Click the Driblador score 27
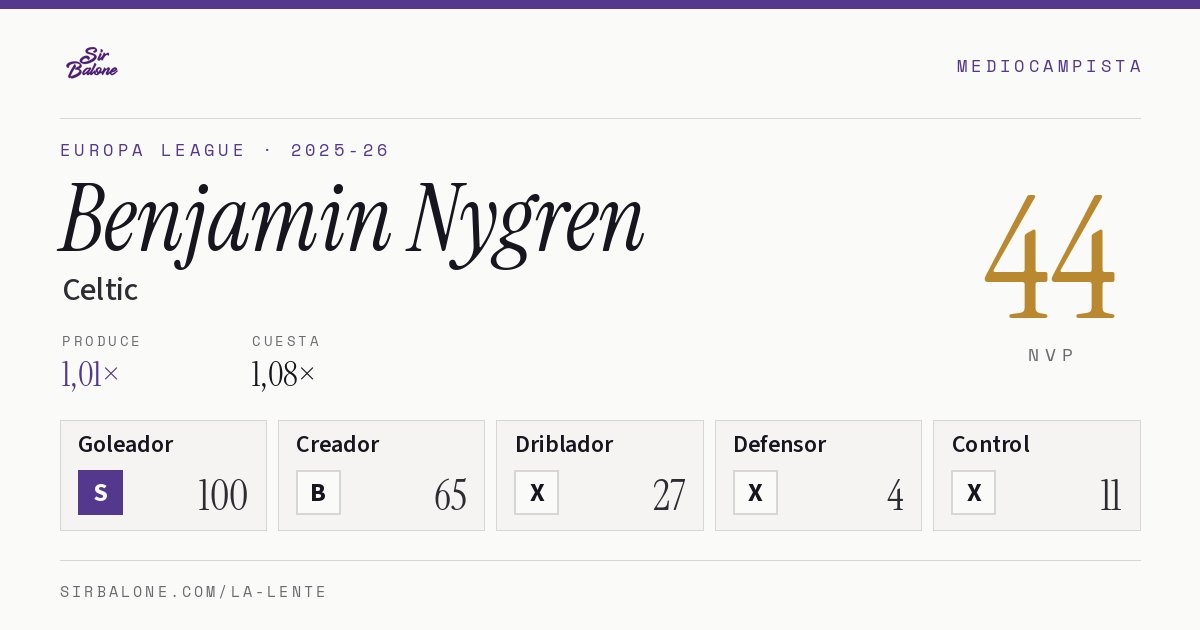This screenshot has width=1200, height=630. pyautogui.click(x=669, y=495)
